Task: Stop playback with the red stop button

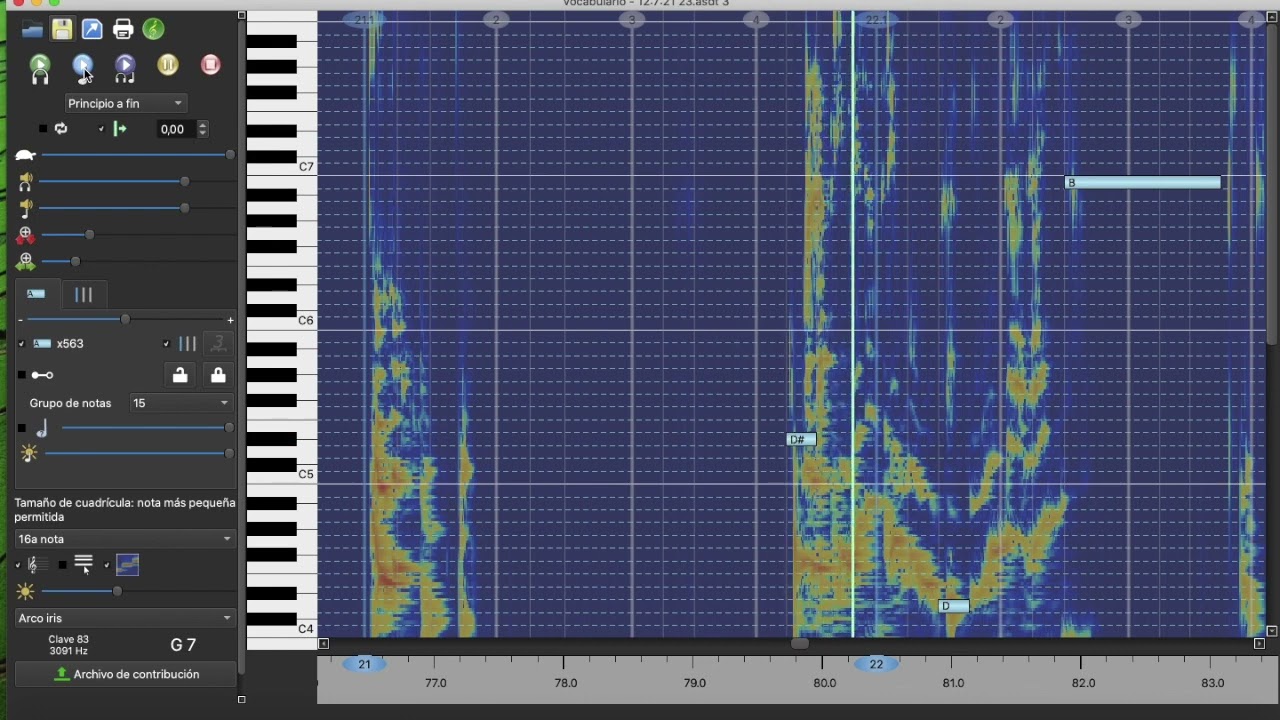Action: coord(210,65)
